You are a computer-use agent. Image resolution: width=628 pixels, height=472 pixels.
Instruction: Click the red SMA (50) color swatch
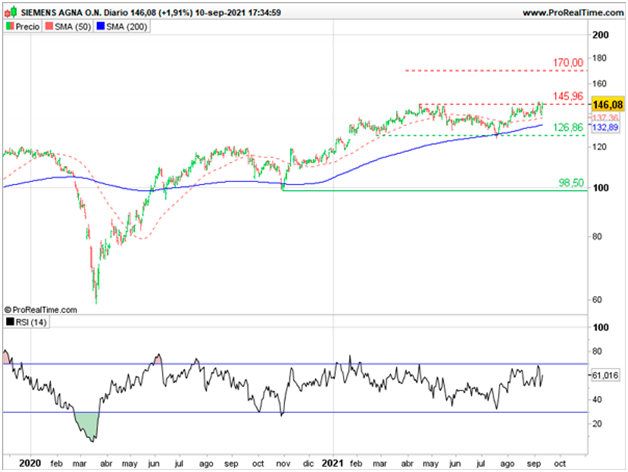[49, 26]
